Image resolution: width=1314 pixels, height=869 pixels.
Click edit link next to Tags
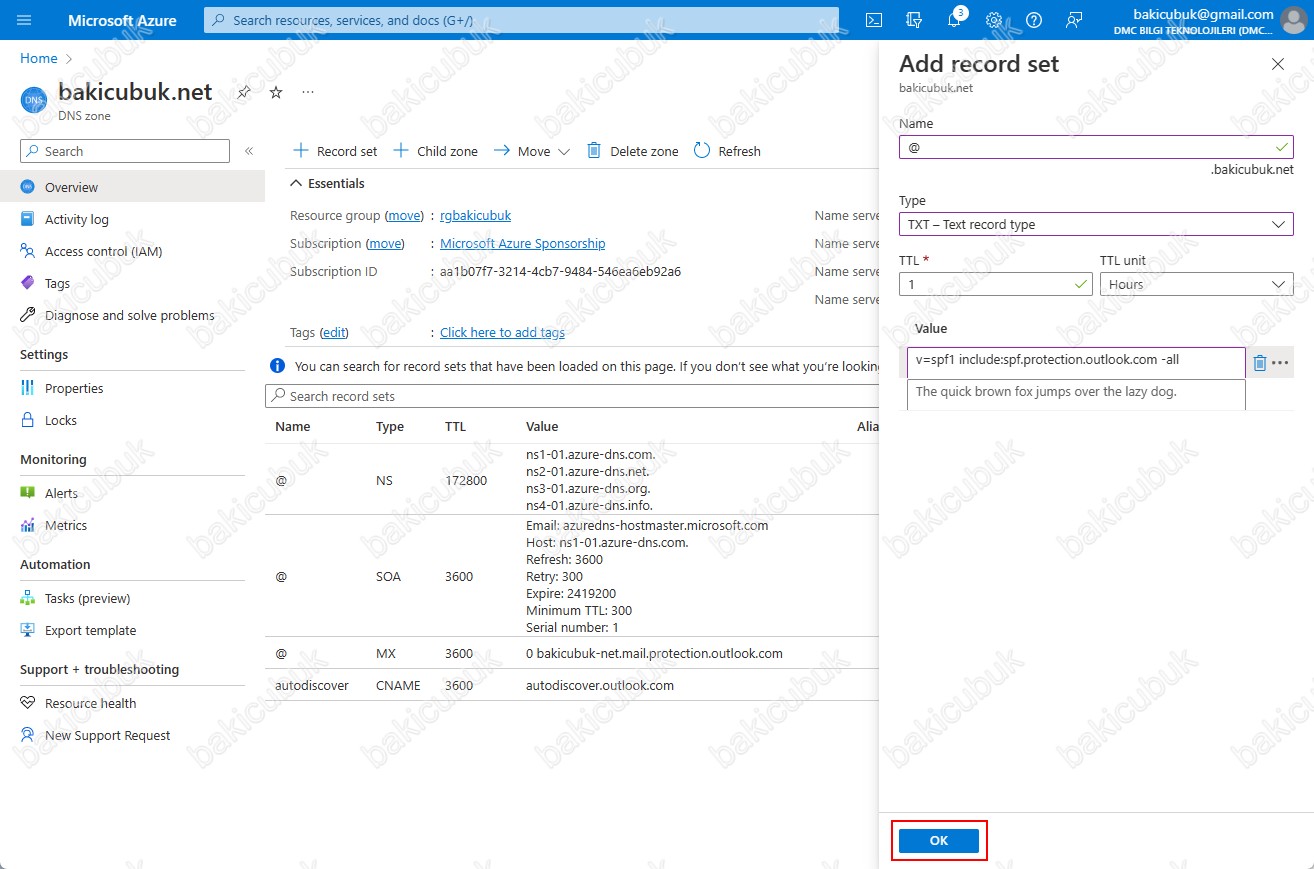pos(334,332)
